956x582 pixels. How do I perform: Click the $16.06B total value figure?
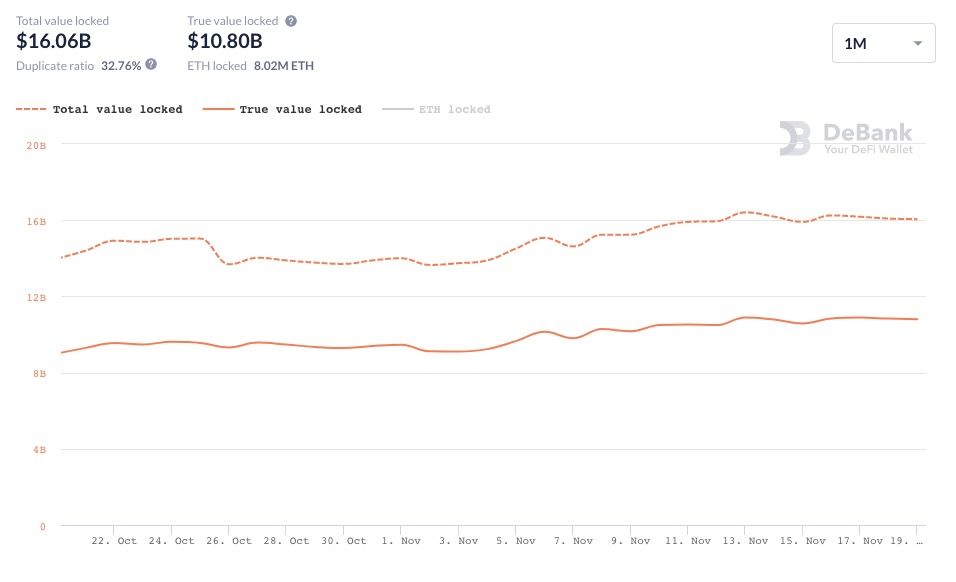(x=54, y=41)
